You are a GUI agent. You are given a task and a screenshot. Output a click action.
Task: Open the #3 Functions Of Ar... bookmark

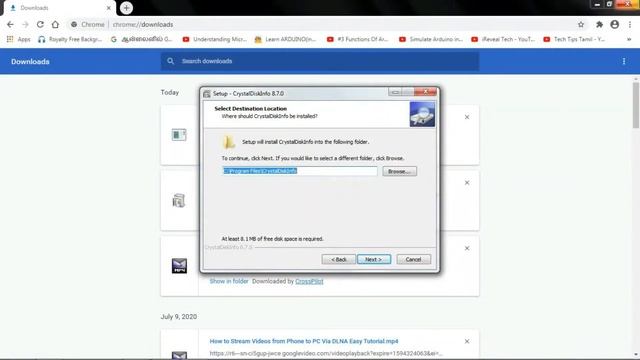358,39
